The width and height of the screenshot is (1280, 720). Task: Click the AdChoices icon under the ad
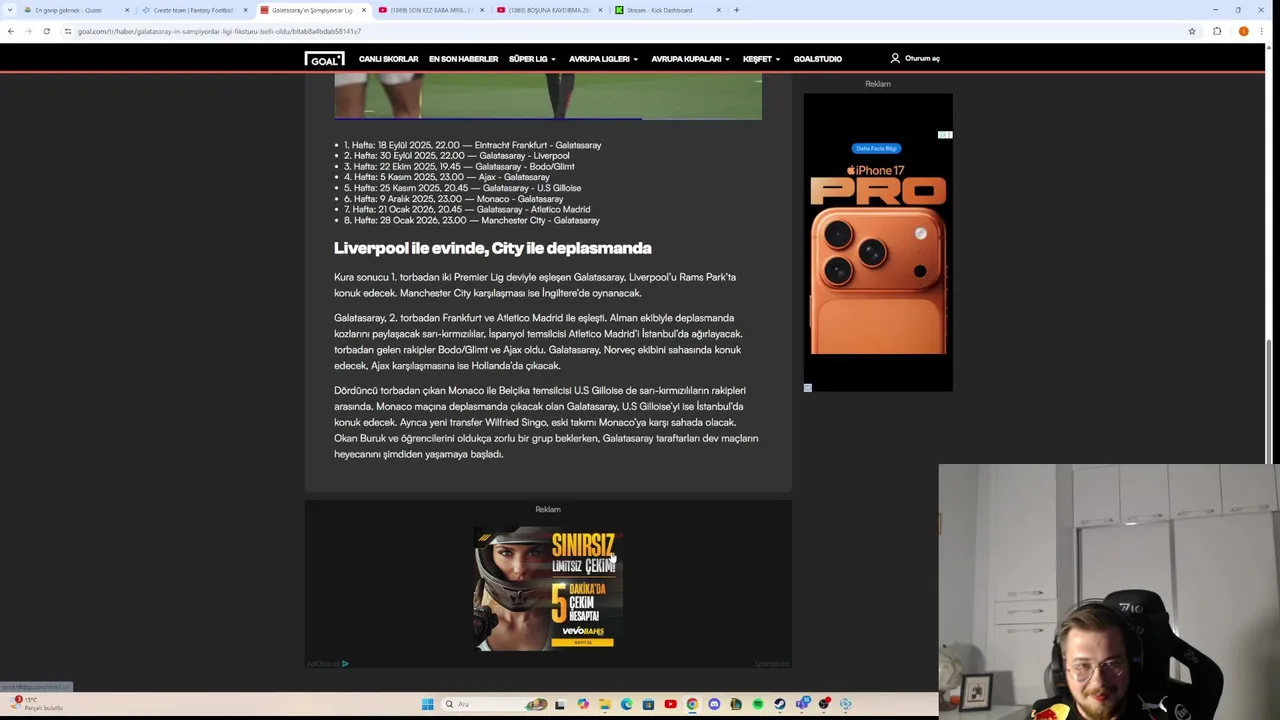pyautogui.click(x=345, y=663)
